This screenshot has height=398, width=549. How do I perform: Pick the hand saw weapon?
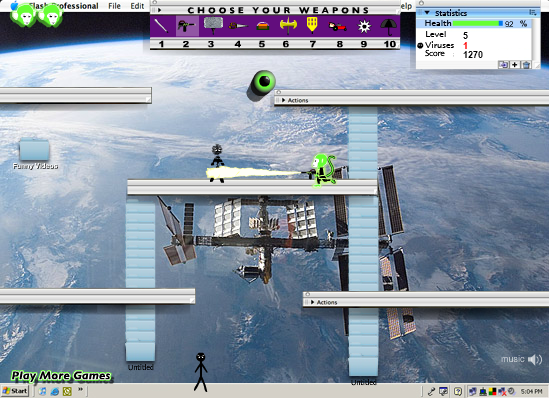[238, 26]
